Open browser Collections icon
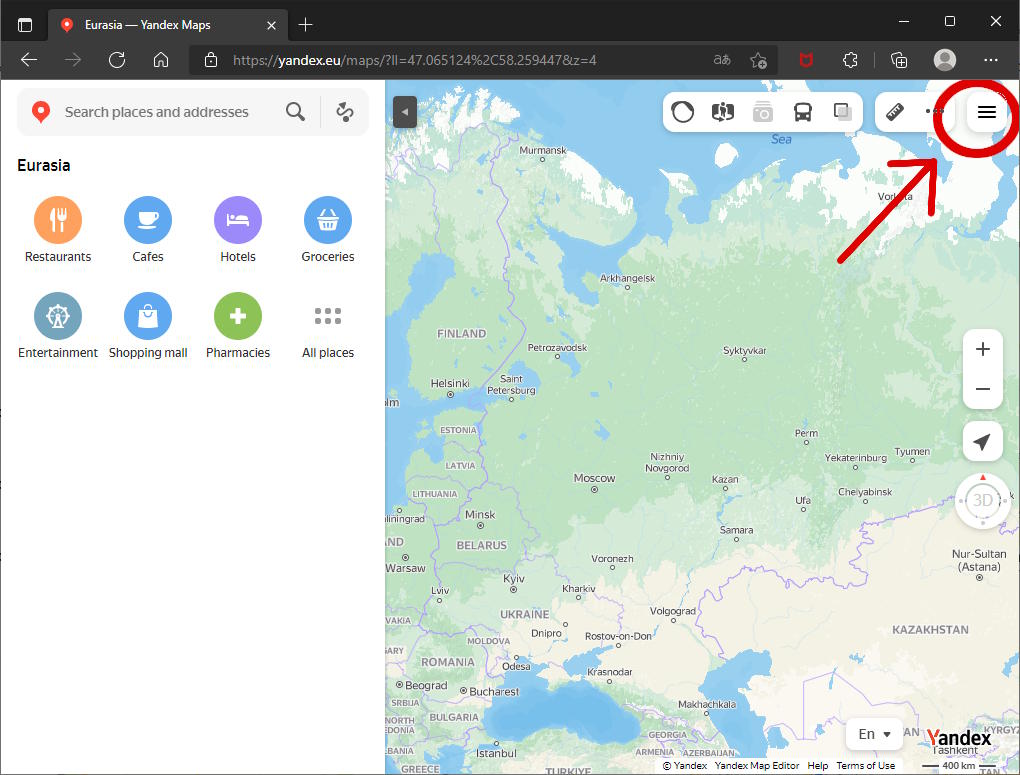The image size is (1020, 775). (x=898, y=61)
